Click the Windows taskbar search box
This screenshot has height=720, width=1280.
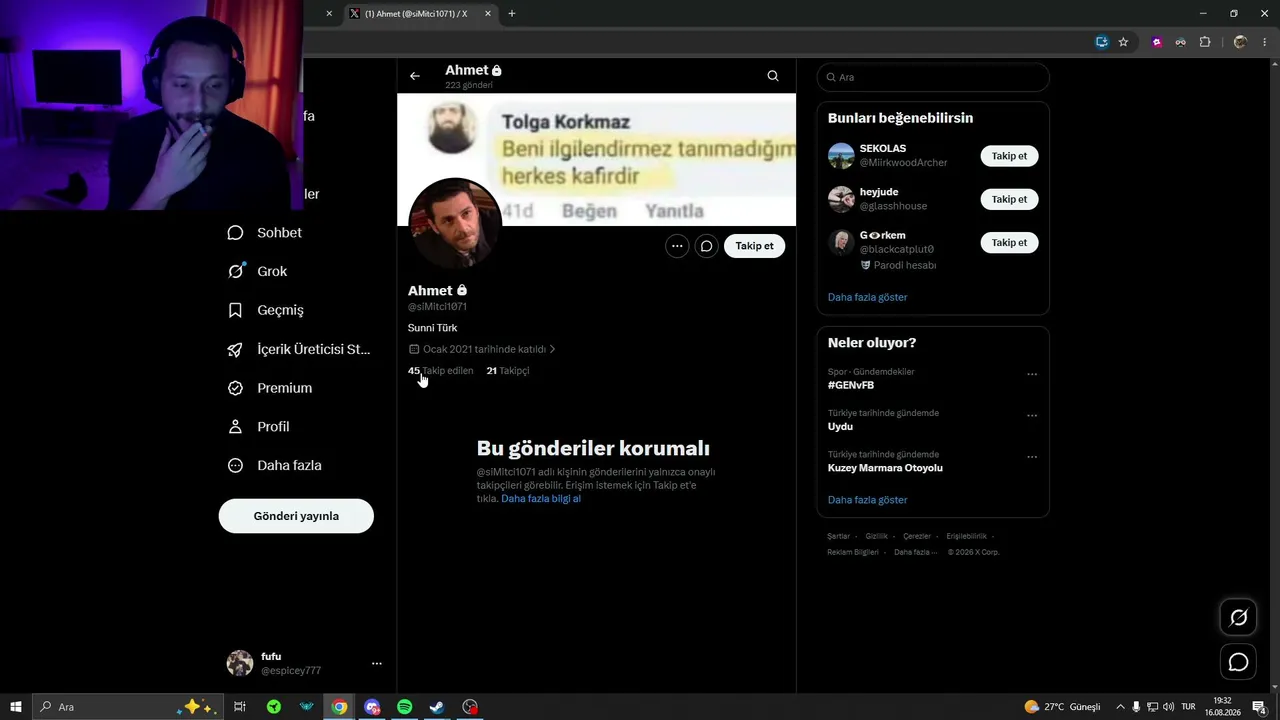[128, 707]
